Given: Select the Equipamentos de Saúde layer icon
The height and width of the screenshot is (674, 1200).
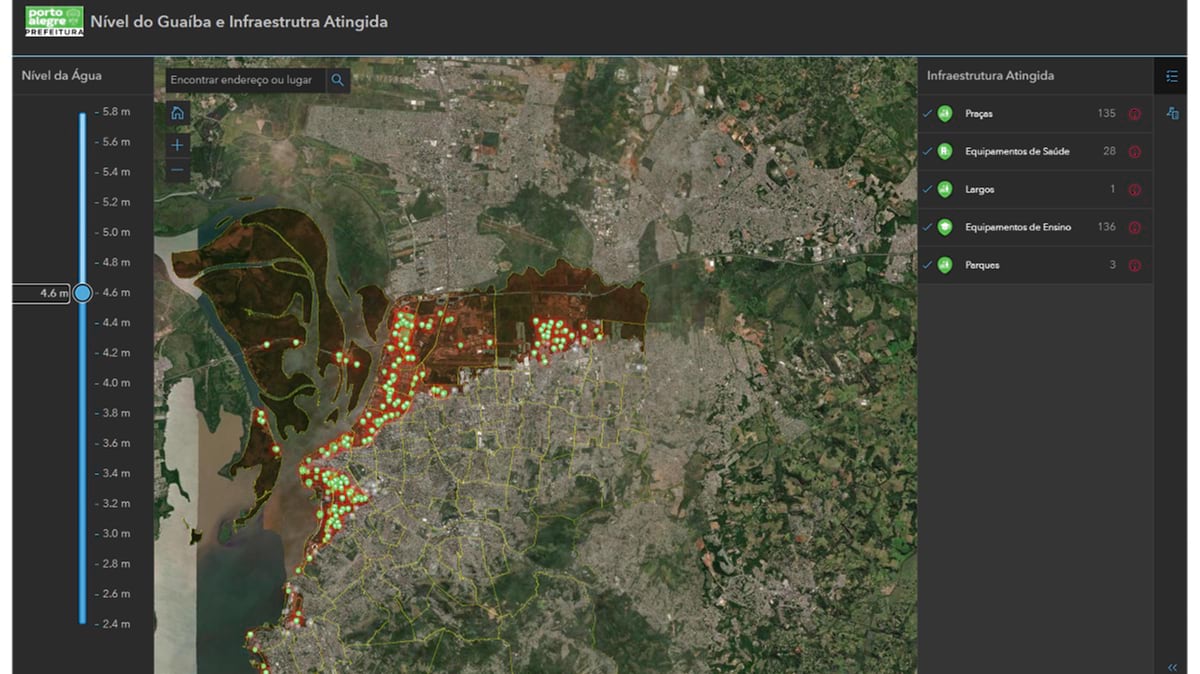Looking at the screenshot, I should [947, 151].
